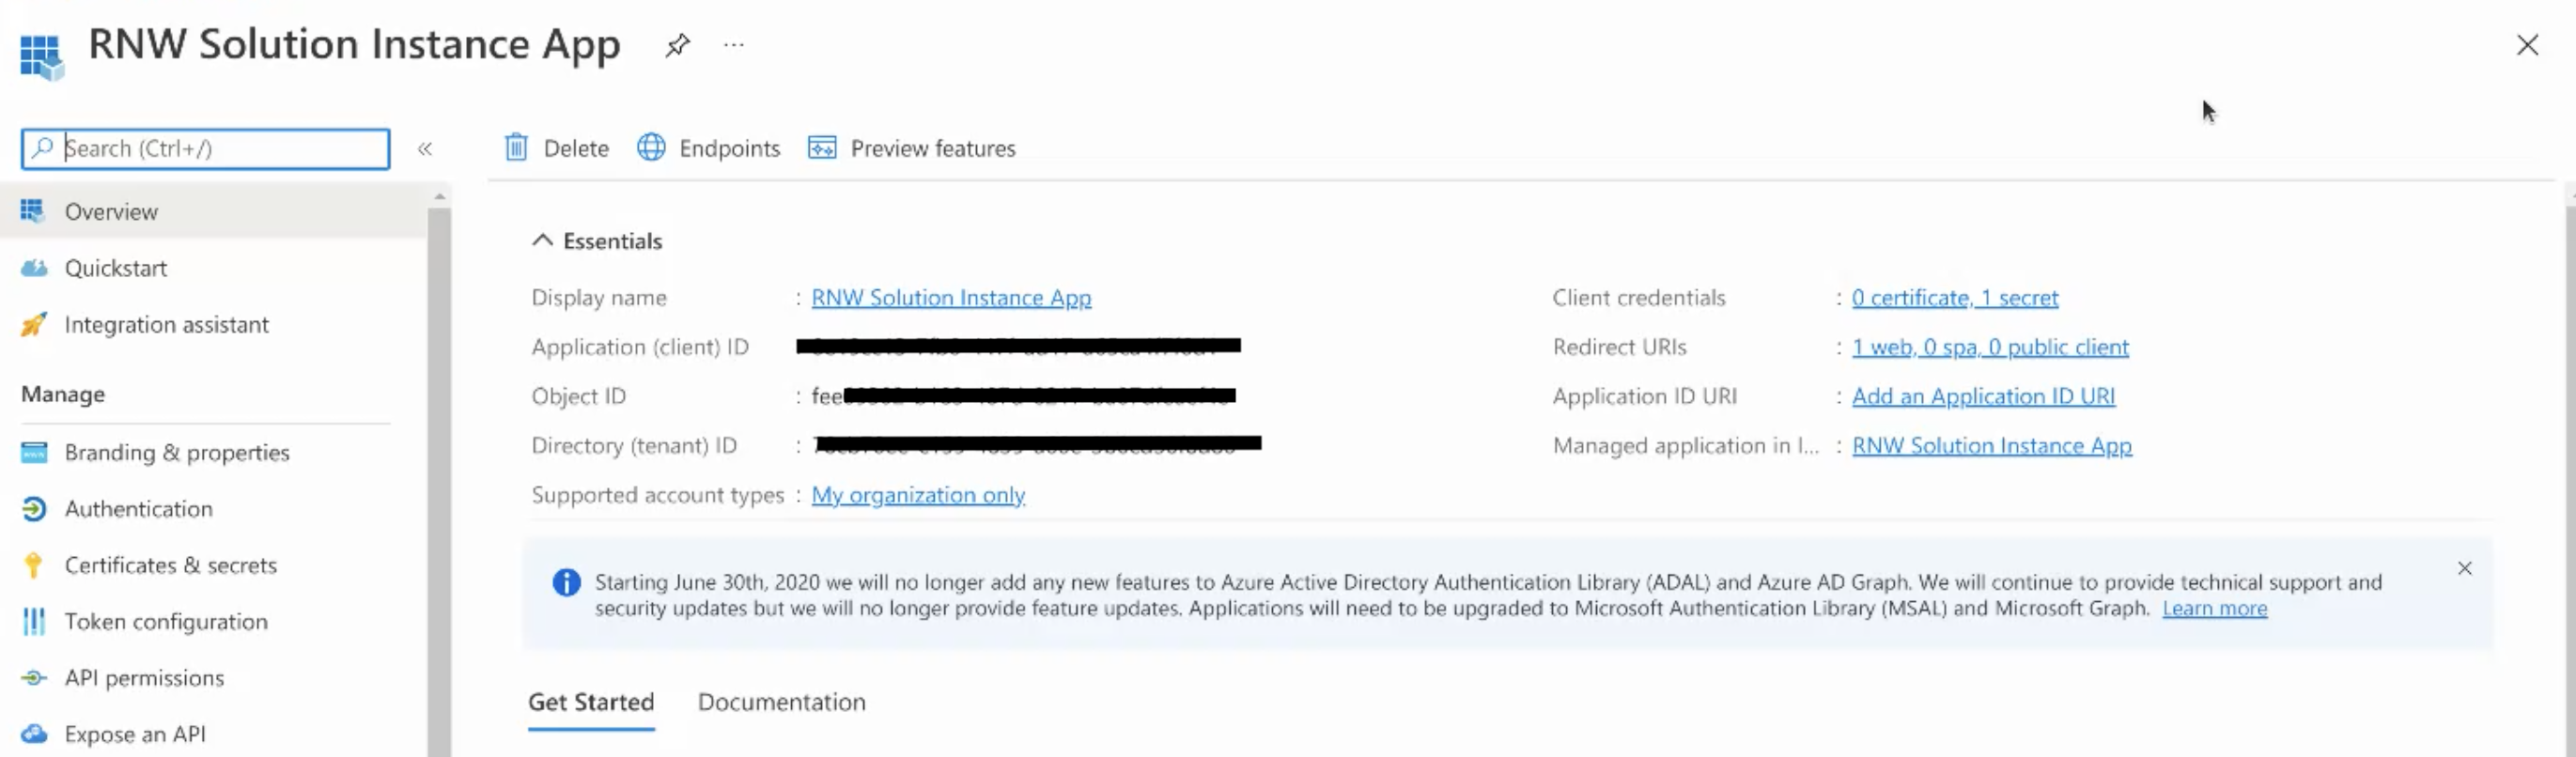Click the Manage section heading

coord(63,394)
